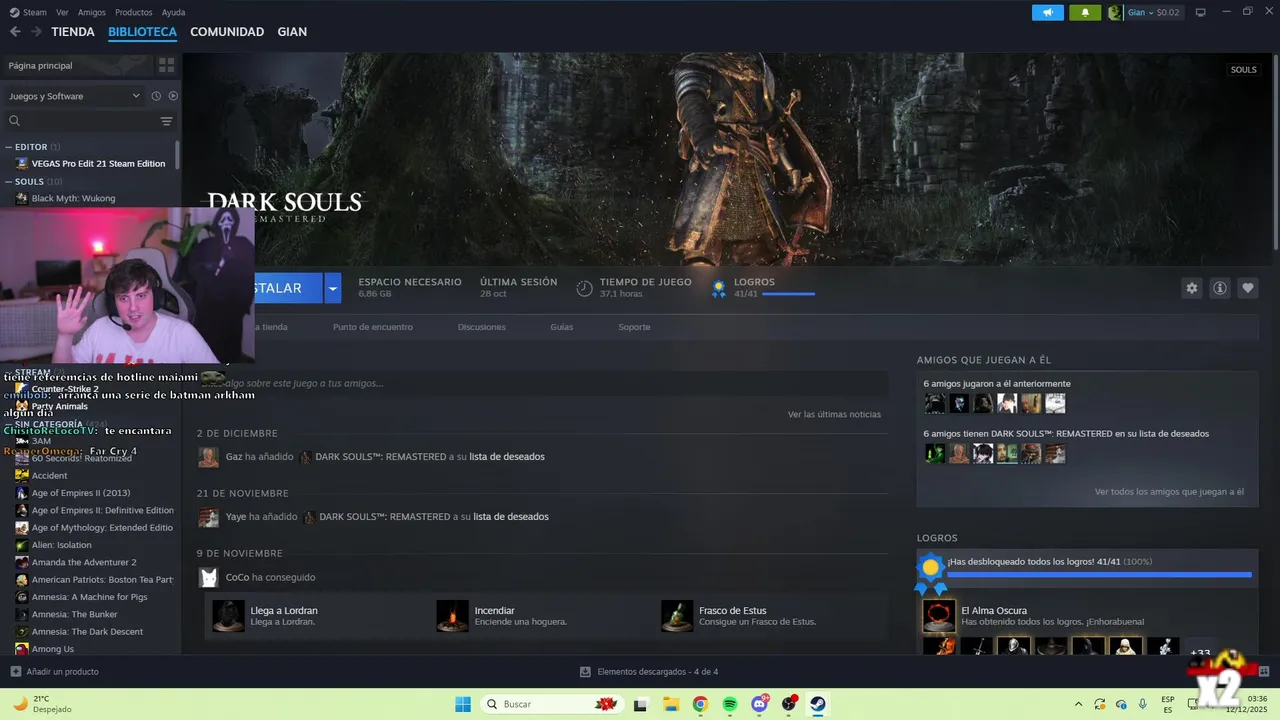Select VEGAS Pro Edit 21 Steam Edition
Screen dimensions: 1280x720
click(x=98, y=163)
